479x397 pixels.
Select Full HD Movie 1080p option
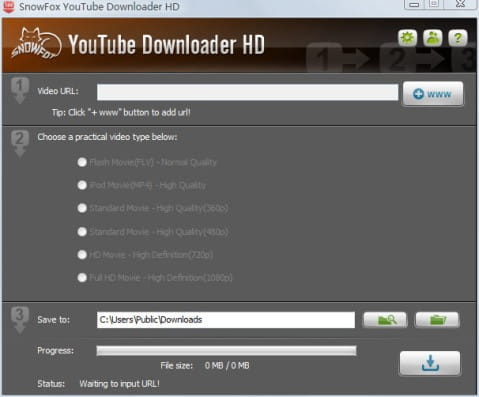pos(82,278)
